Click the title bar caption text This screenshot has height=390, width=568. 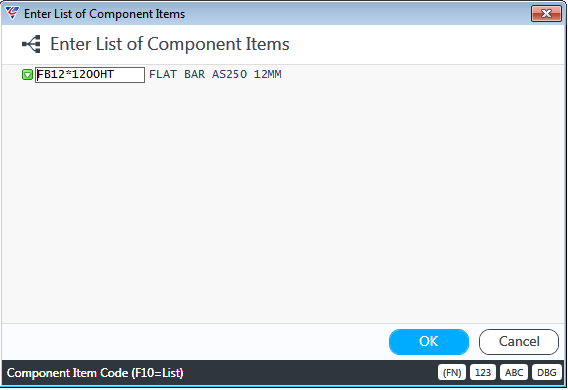(x=104, y=14)
